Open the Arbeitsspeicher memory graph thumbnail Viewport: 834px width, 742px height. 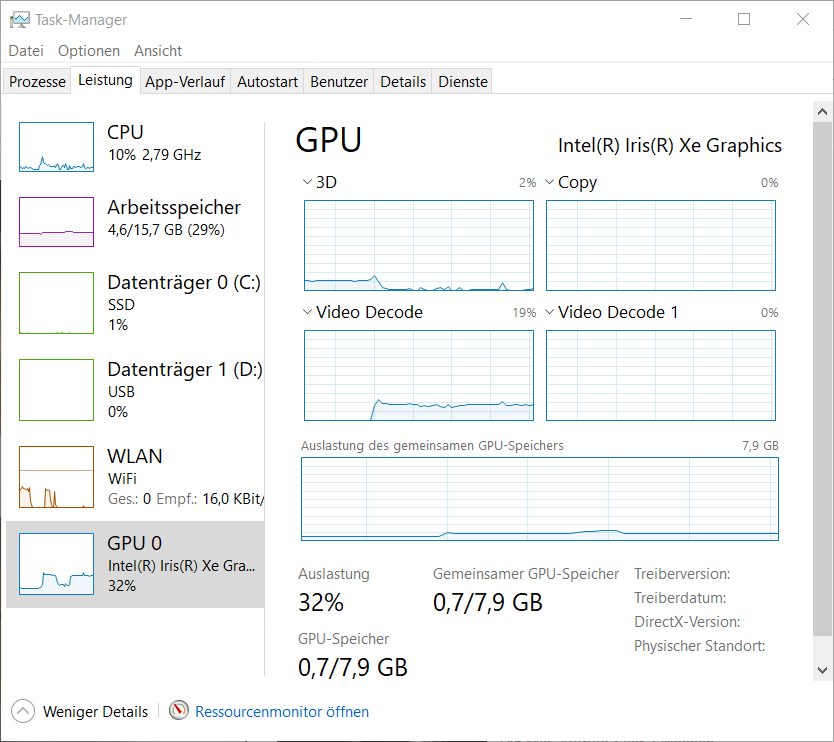[x=56, y=222]
